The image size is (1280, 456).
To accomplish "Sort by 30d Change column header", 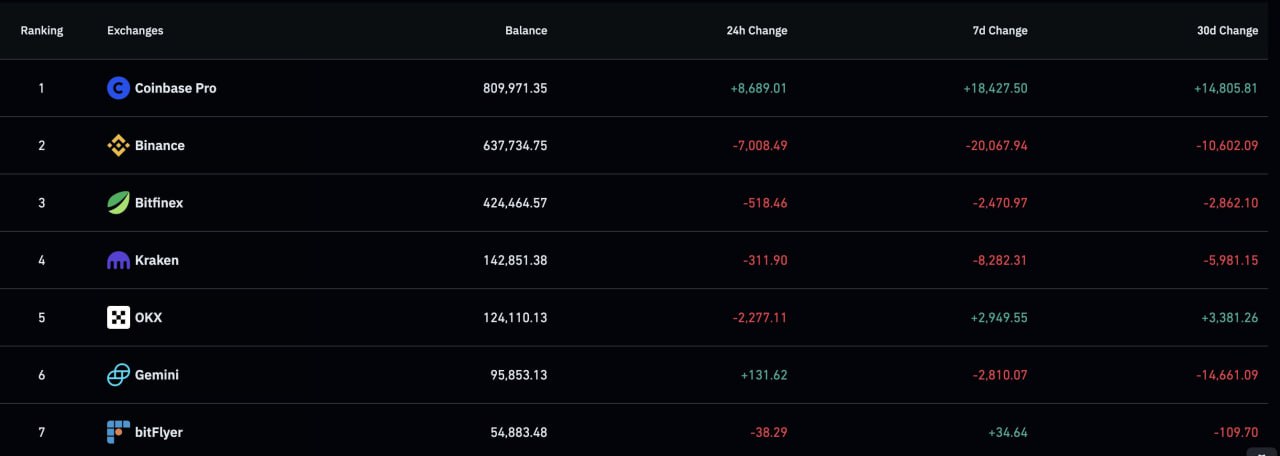I will (x=1227, y=31).
